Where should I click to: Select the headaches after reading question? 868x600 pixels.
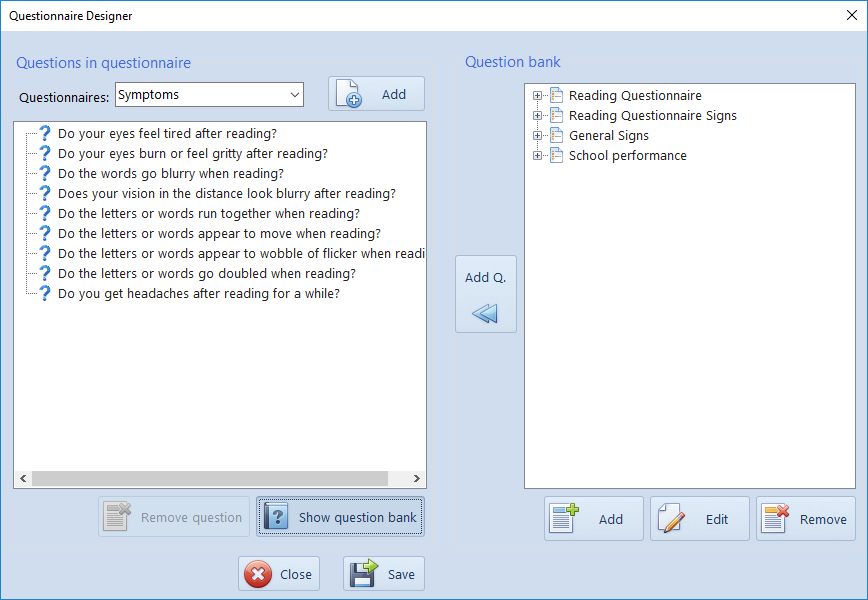click(x=198, y=294)
